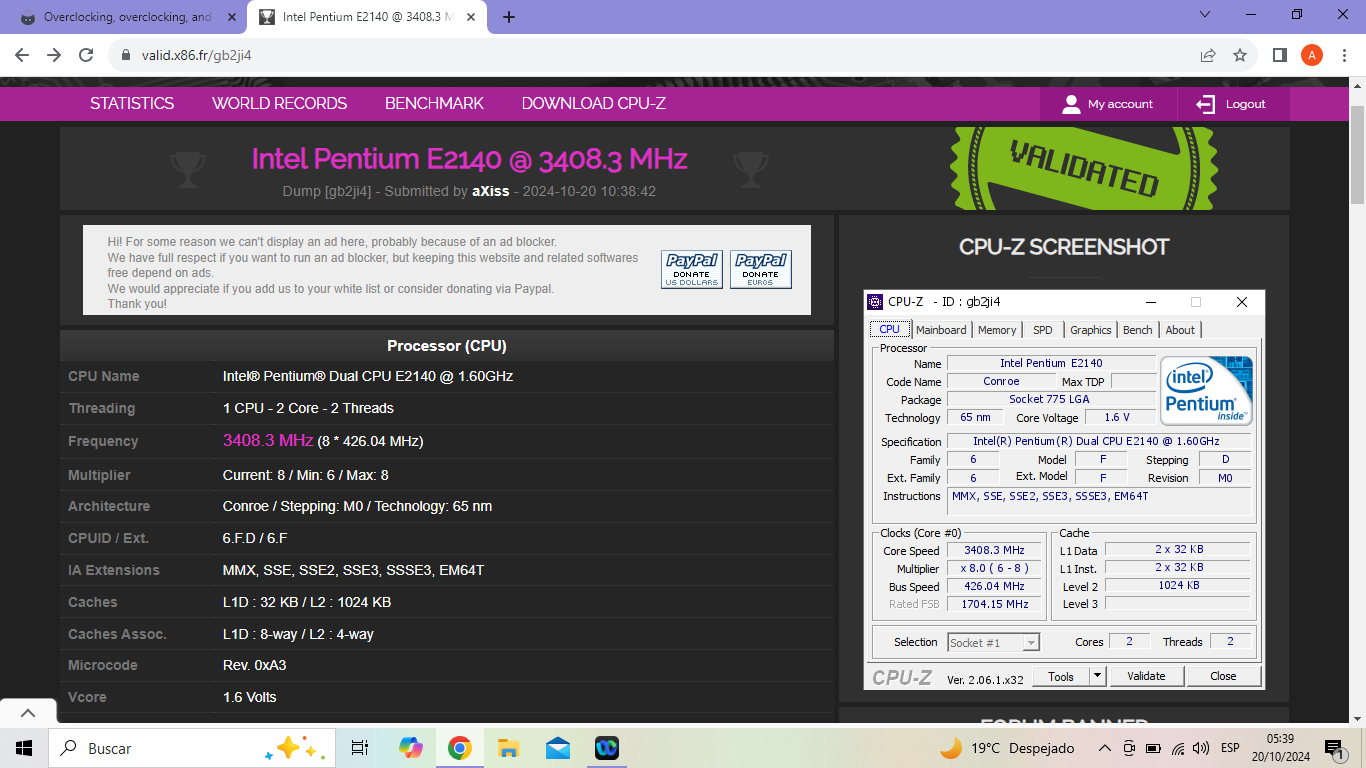
Task: Open the BENCHMARK section
Action: pos(434,103)
